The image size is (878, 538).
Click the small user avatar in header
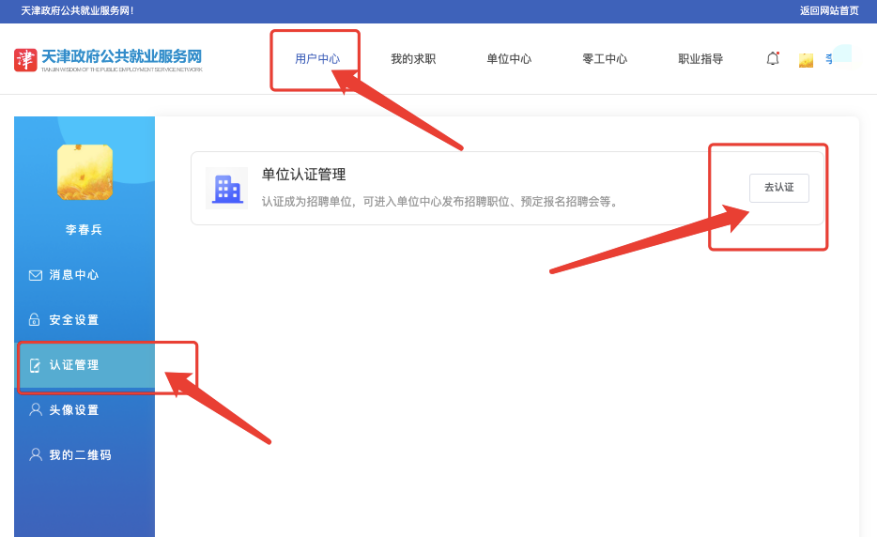click(x=806, y=60)
